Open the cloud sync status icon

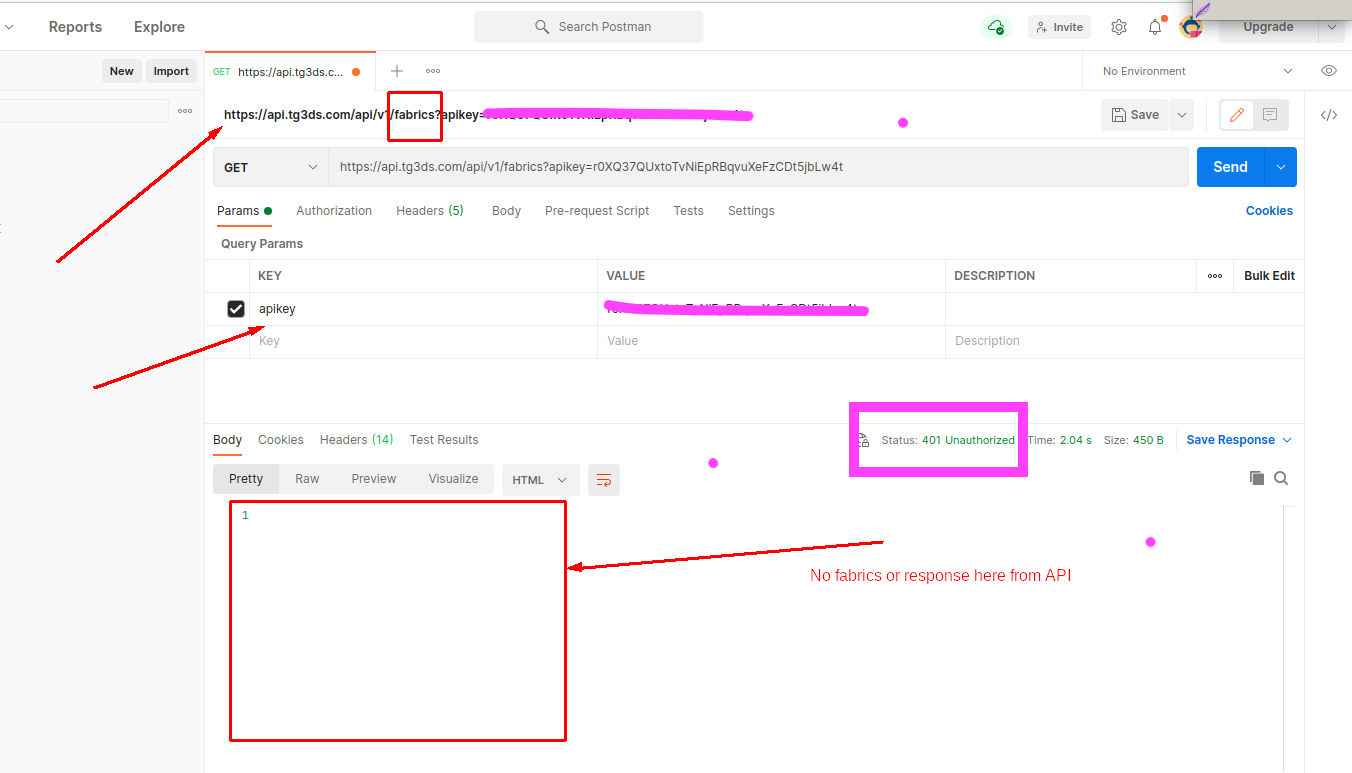[995, 27]
